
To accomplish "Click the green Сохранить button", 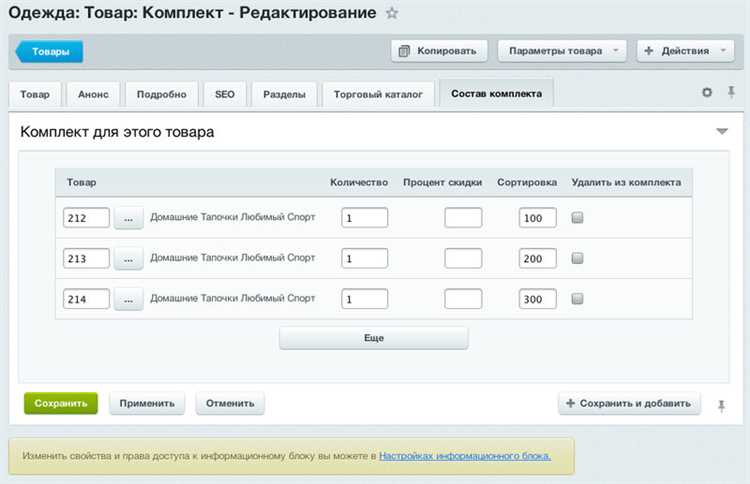I will pyautogui.click(x=61, y=404).
